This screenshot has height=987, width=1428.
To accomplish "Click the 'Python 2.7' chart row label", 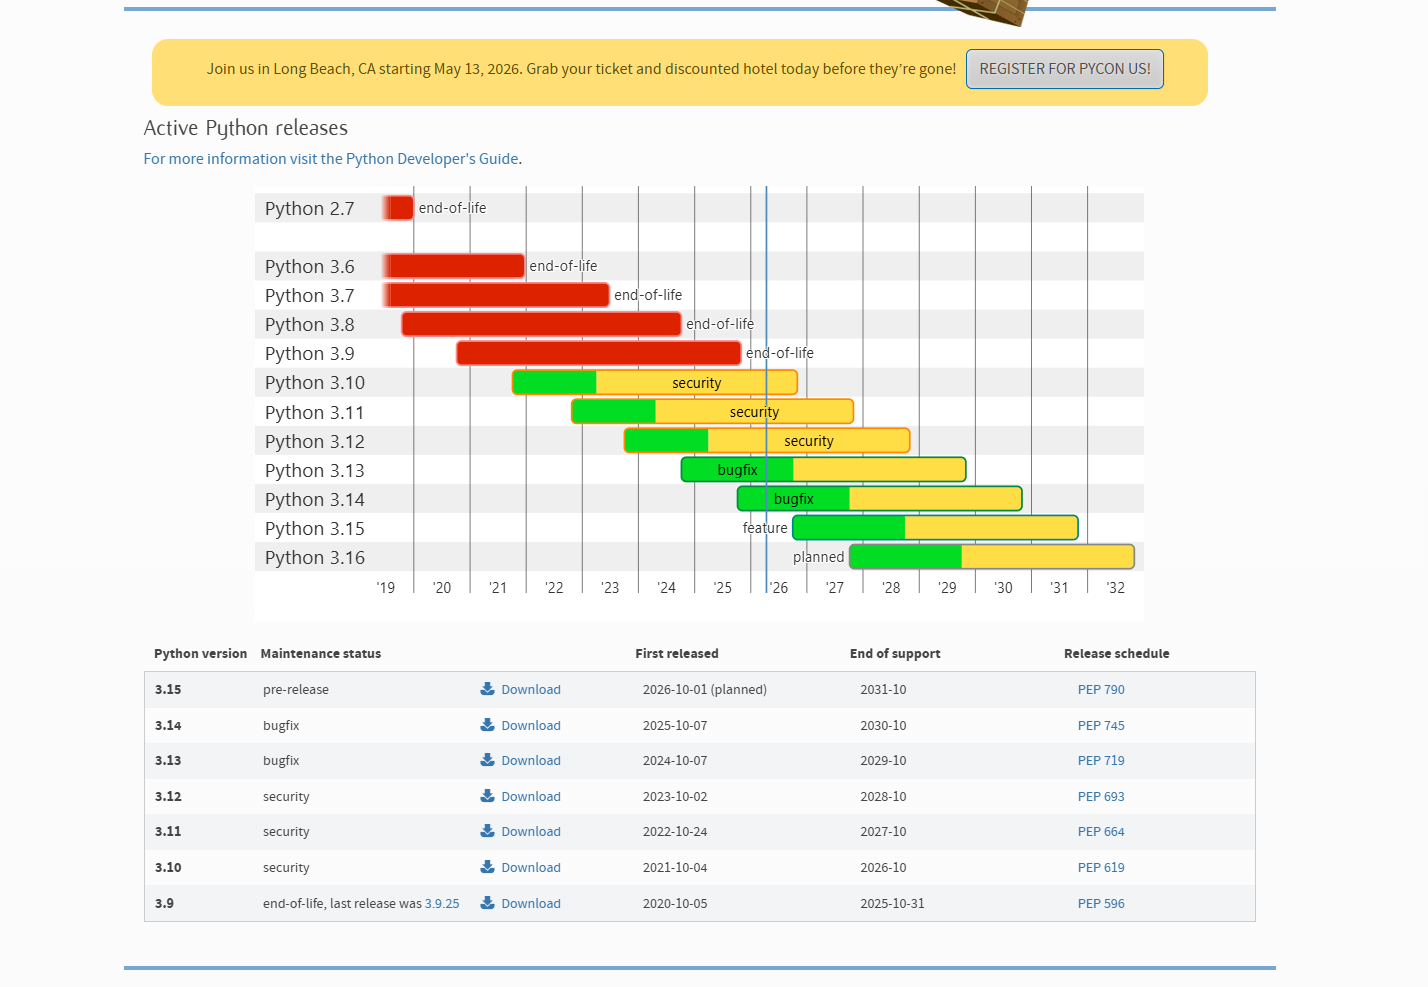I will coord(310,209).
